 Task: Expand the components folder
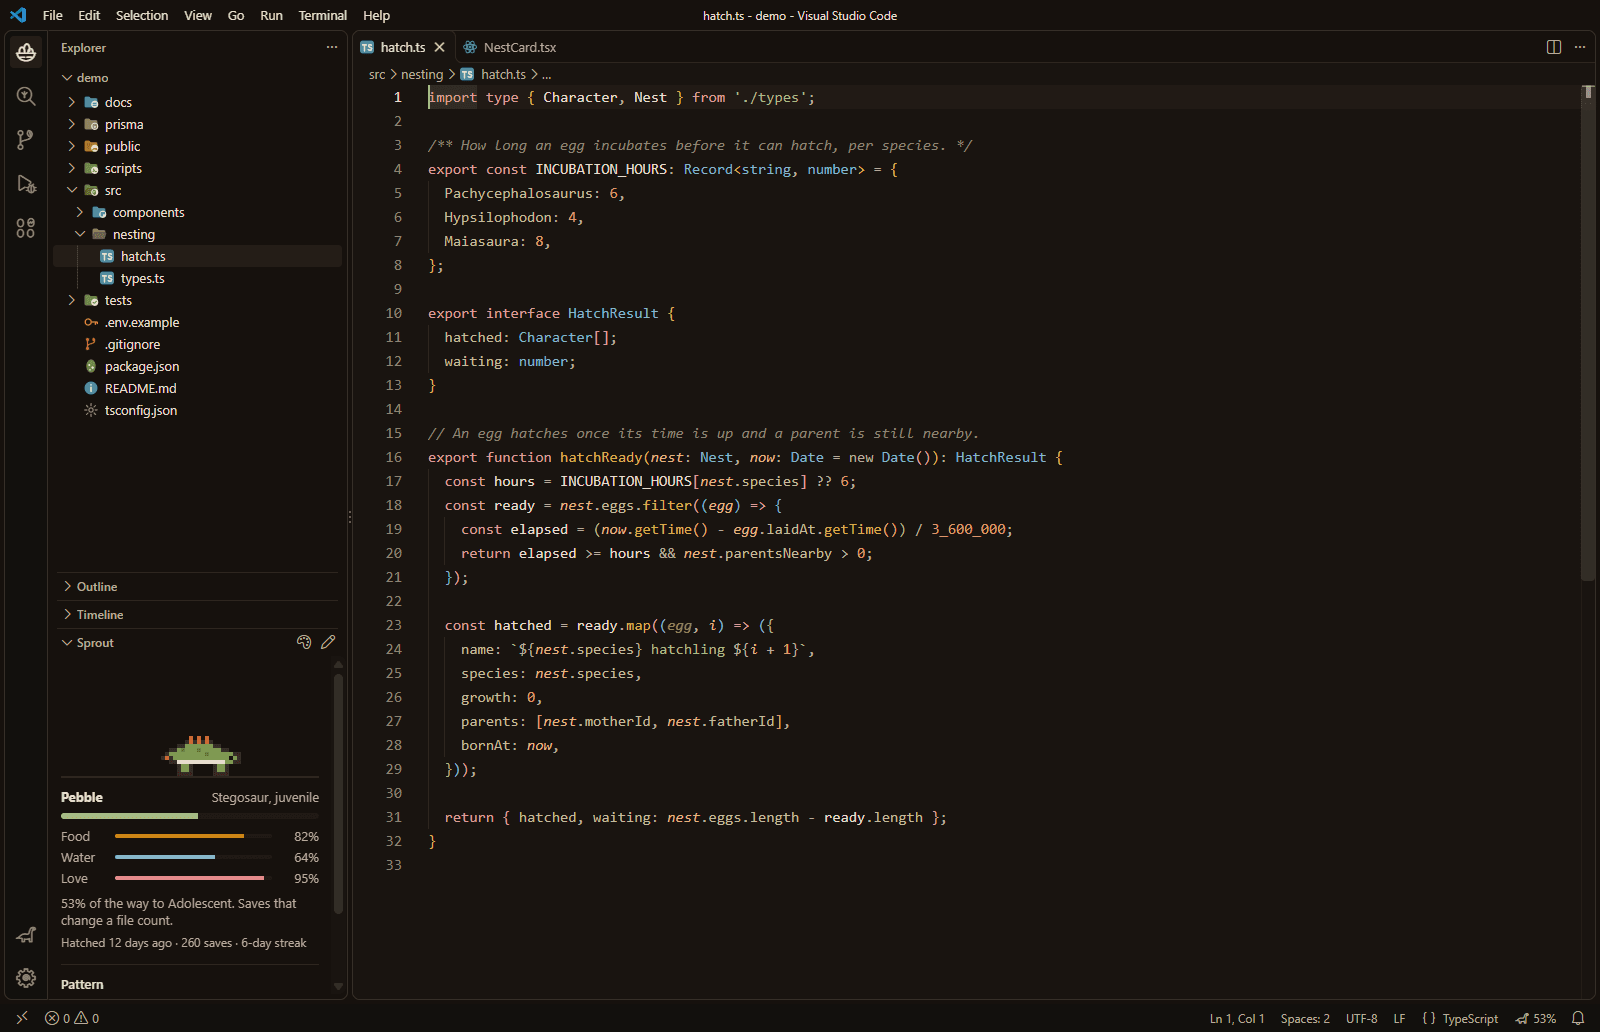coord(79,212)
